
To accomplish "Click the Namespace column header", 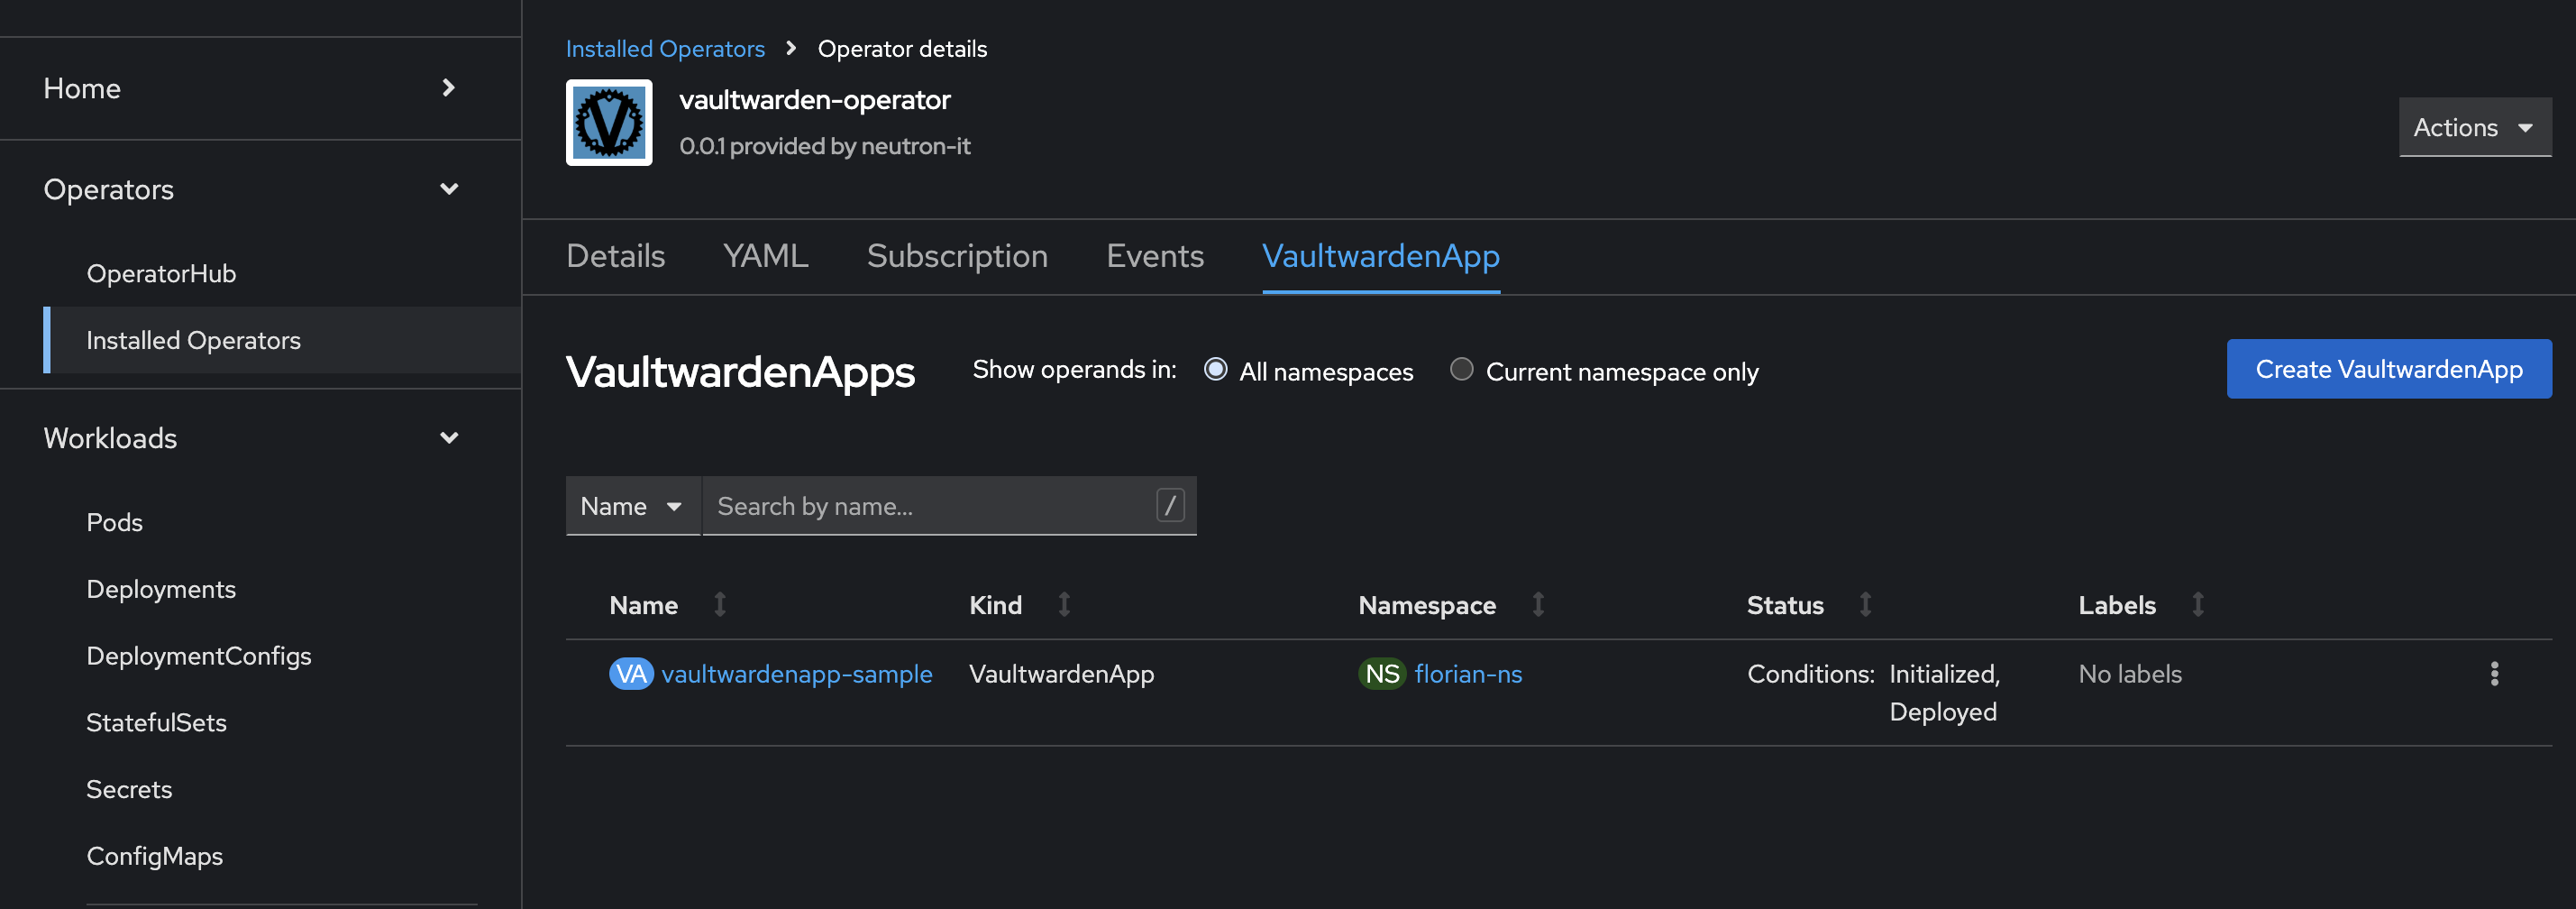I will (x=1427, y=605).
